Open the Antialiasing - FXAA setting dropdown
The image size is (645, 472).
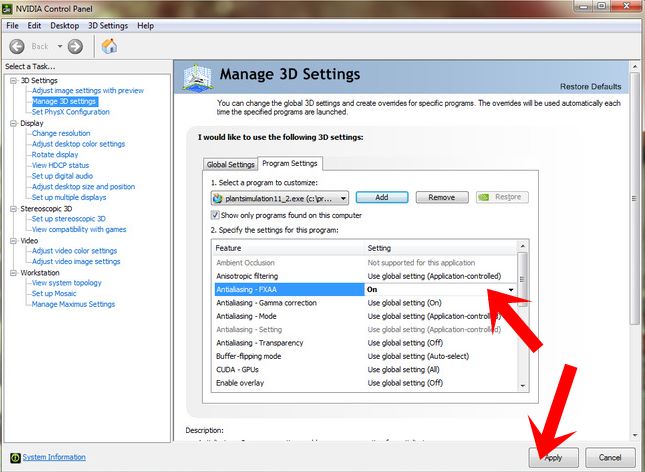point(510,290)
